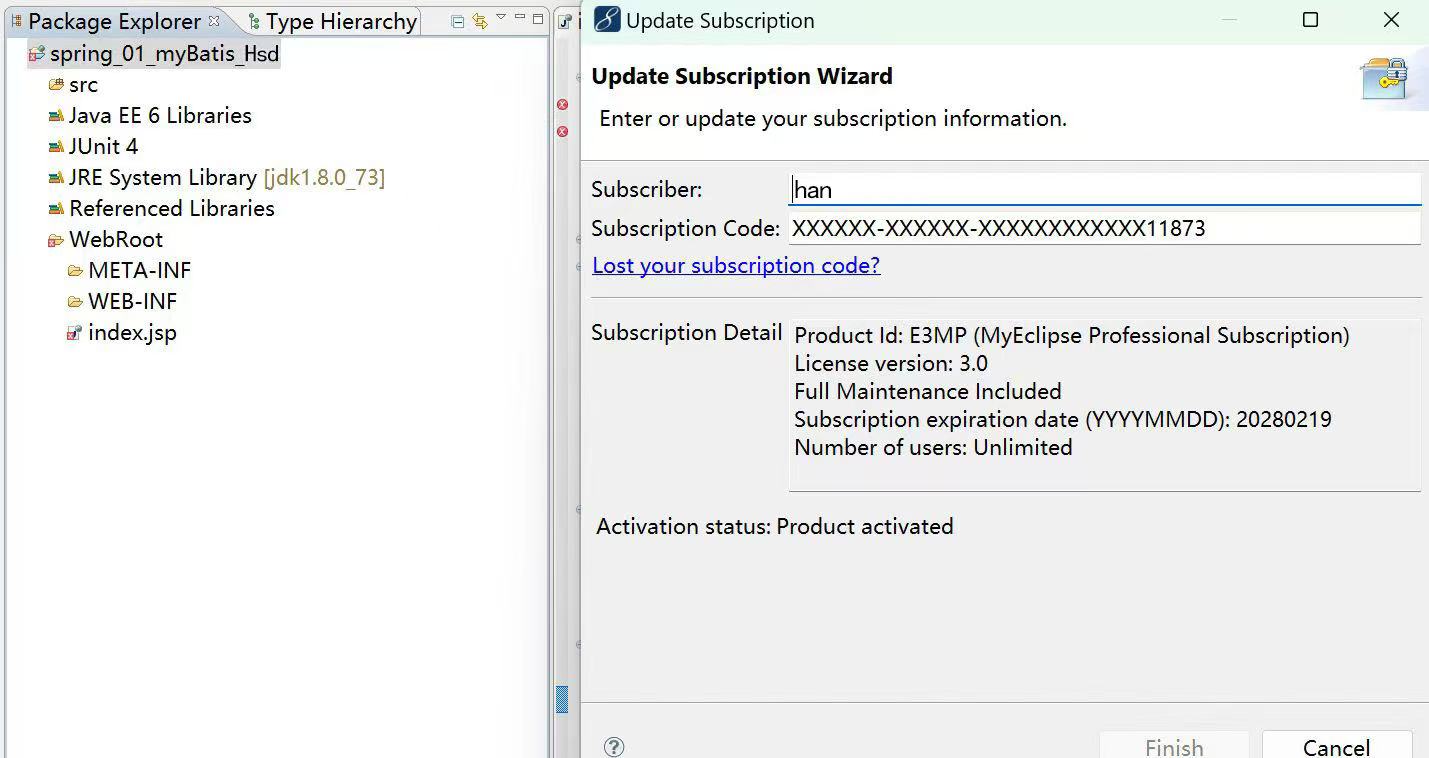Collapse All in Package Explorer toolbar
The width and height of the screenshot is (1429, 758).
click(458, 21)
